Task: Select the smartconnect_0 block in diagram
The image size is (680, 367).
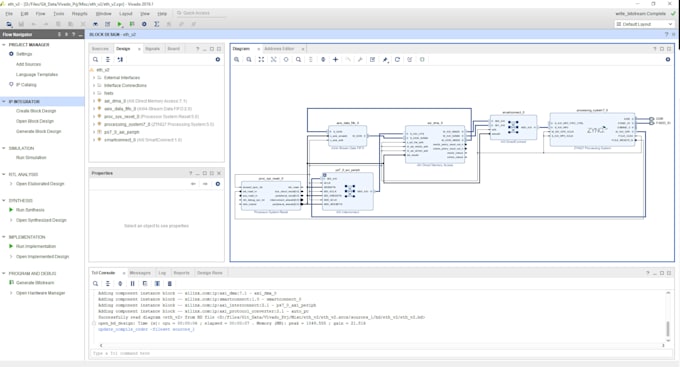Action: tap(513, 127)
